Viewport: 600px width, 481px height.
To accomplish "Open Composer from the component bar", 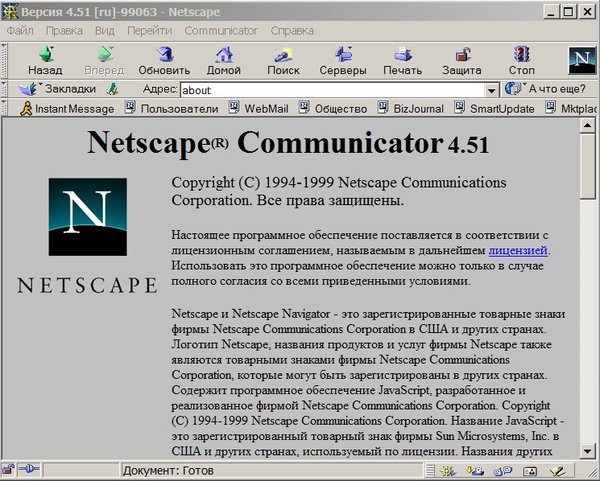I will pos(557,471).
